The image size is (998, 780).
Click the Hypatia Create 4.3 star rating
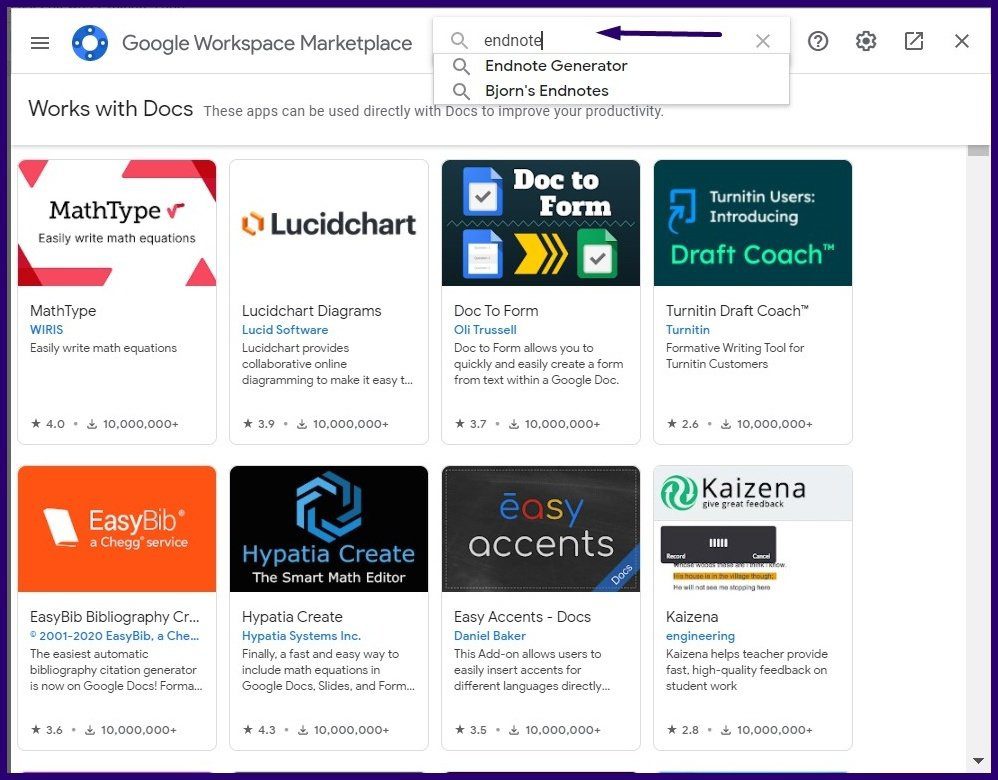(259, 730)
